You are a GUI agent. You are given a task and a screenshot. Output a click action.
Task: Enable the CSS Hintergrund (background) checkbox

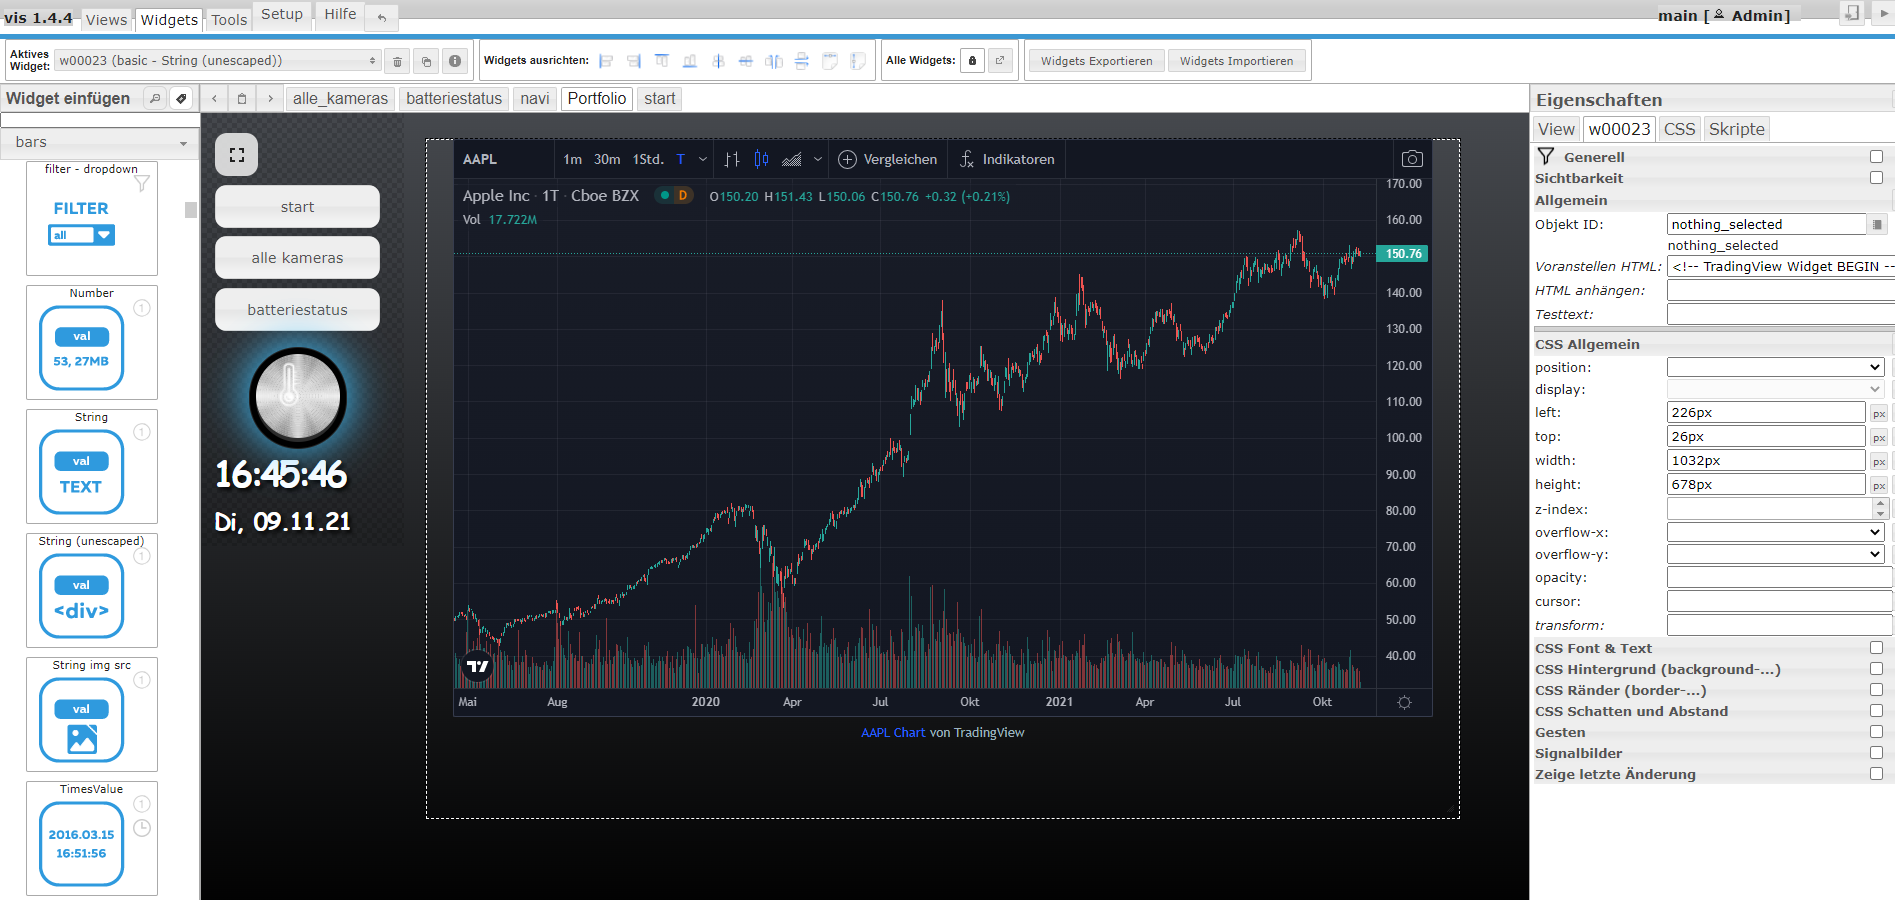[x=1876, y=669]
